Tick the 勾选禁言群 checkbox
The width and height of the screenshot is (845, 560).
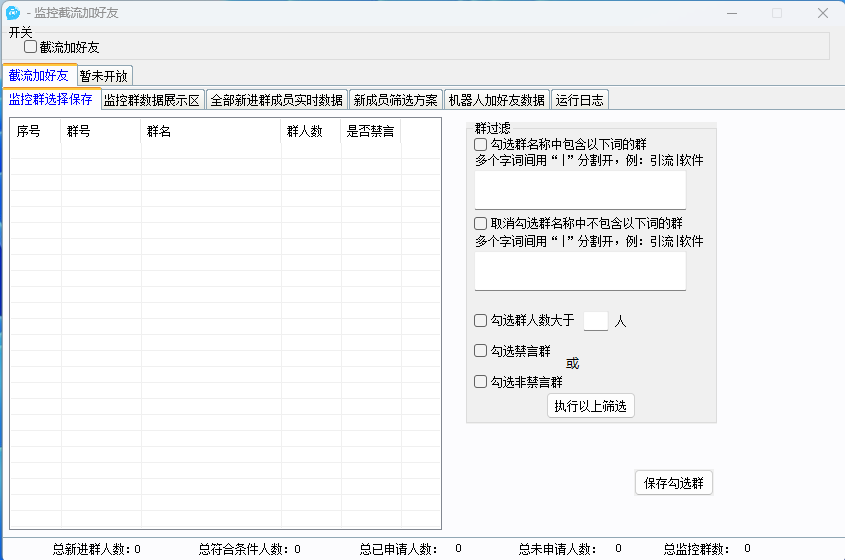(481, 352)
